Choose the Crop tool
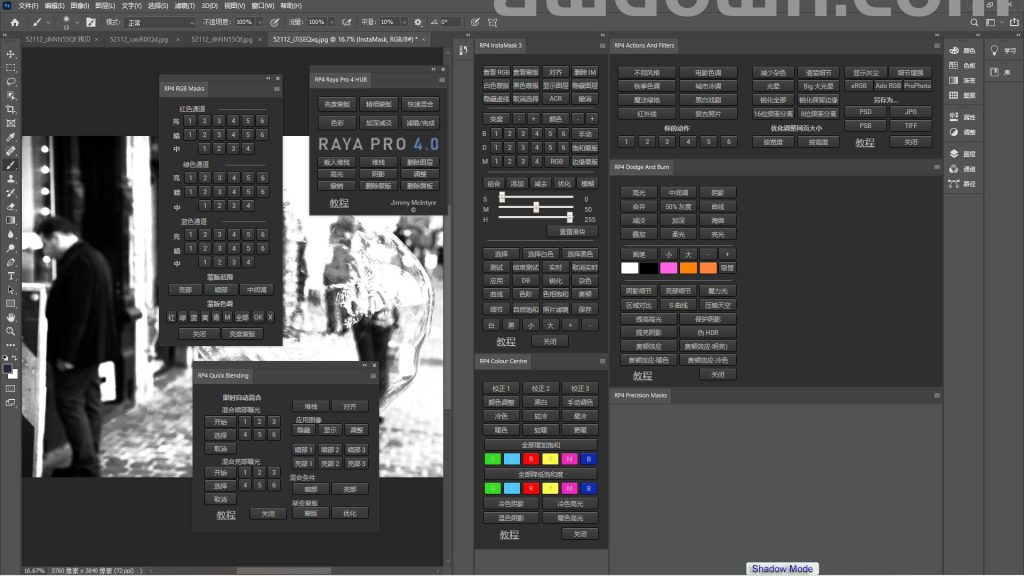The height and width of the screenshot is (576, 1024). click(11, 109)
